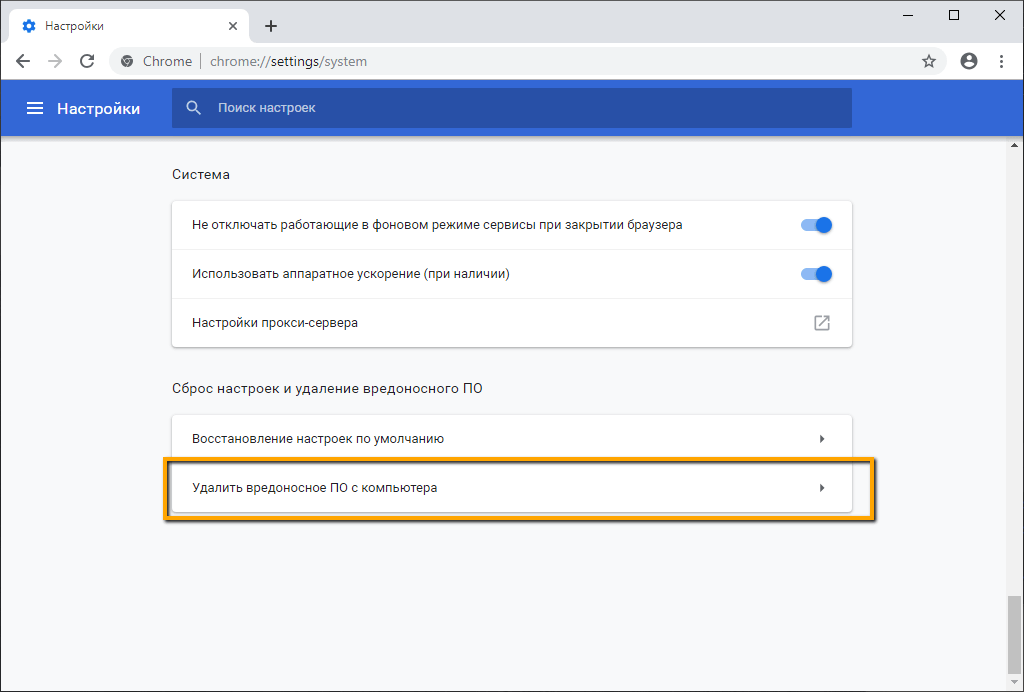Viewport: 1024px width, 692px height.
Task: Toggle background services when browser closes
Action: tap(816, 225)
